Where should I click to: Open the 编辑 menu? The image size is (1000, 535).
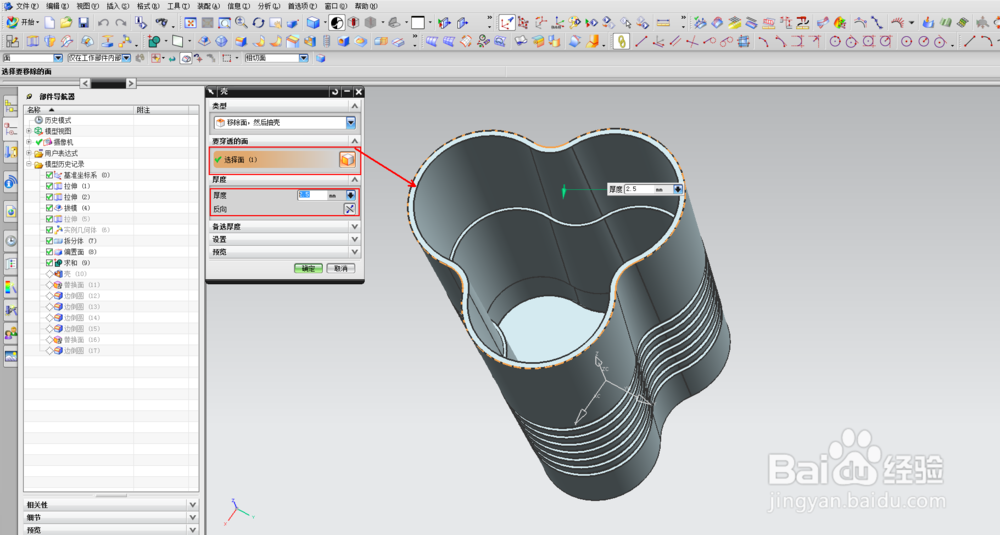tap(57, 6)
